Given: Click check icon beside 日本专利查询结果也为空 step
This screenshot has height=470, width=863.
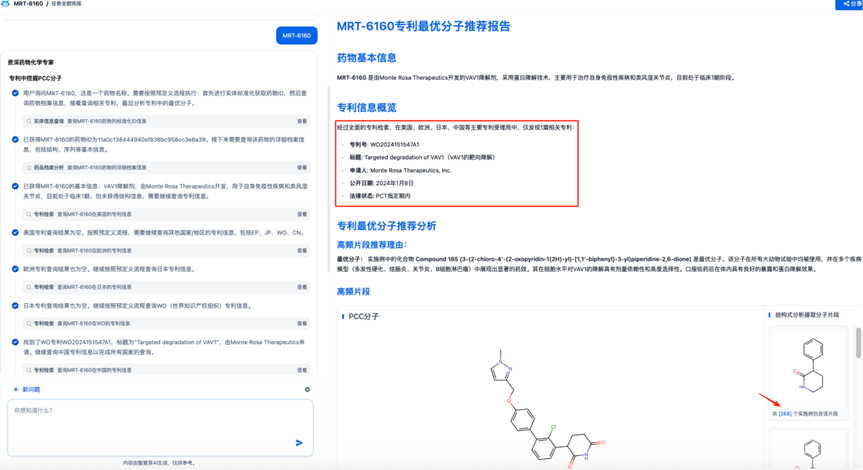Looking at the screenshot, I should click(15, 305).
